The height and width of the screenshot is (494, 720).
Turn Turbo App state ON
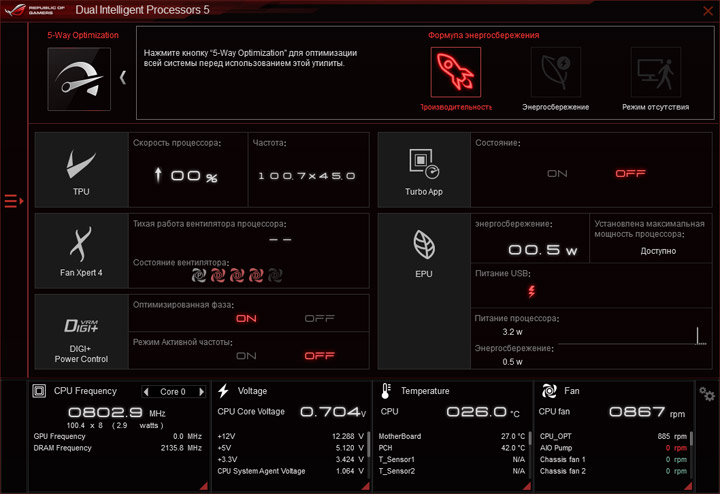[x=557, y=174]
